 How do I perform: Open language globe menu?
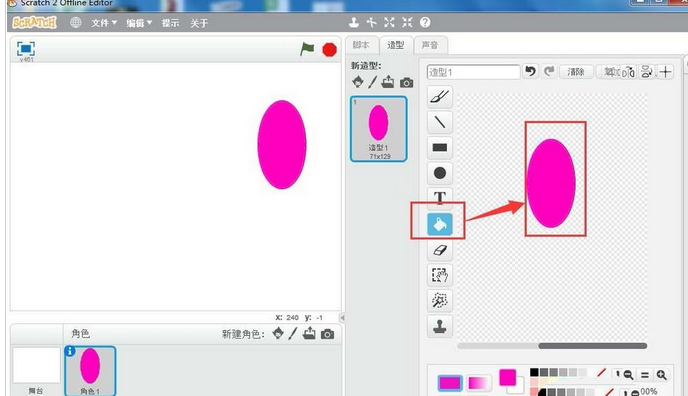point(75,22)
